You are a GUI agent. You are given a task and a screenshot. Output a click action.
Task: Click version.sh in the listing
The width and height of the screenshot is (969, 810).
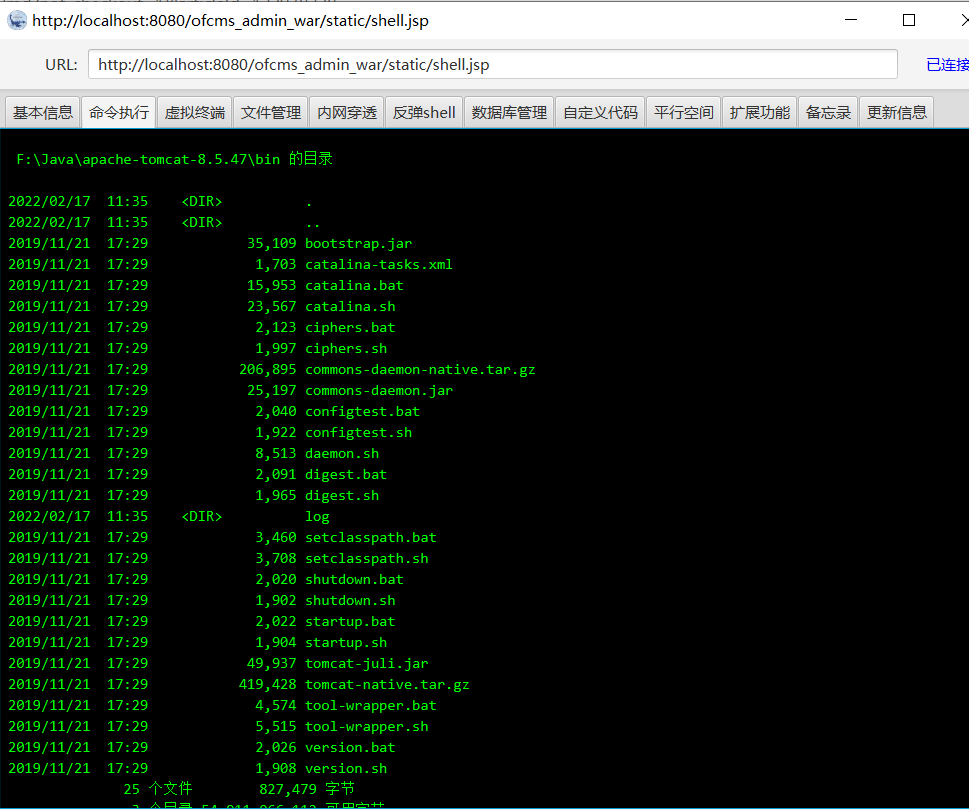coord(346,769)
